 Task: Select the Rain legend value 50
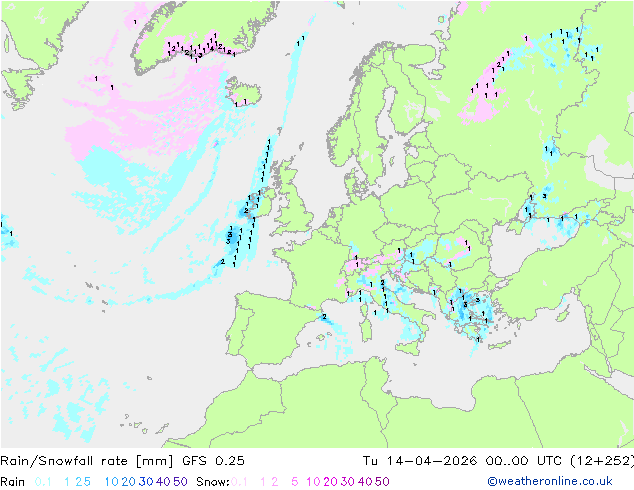coord(180,482)
